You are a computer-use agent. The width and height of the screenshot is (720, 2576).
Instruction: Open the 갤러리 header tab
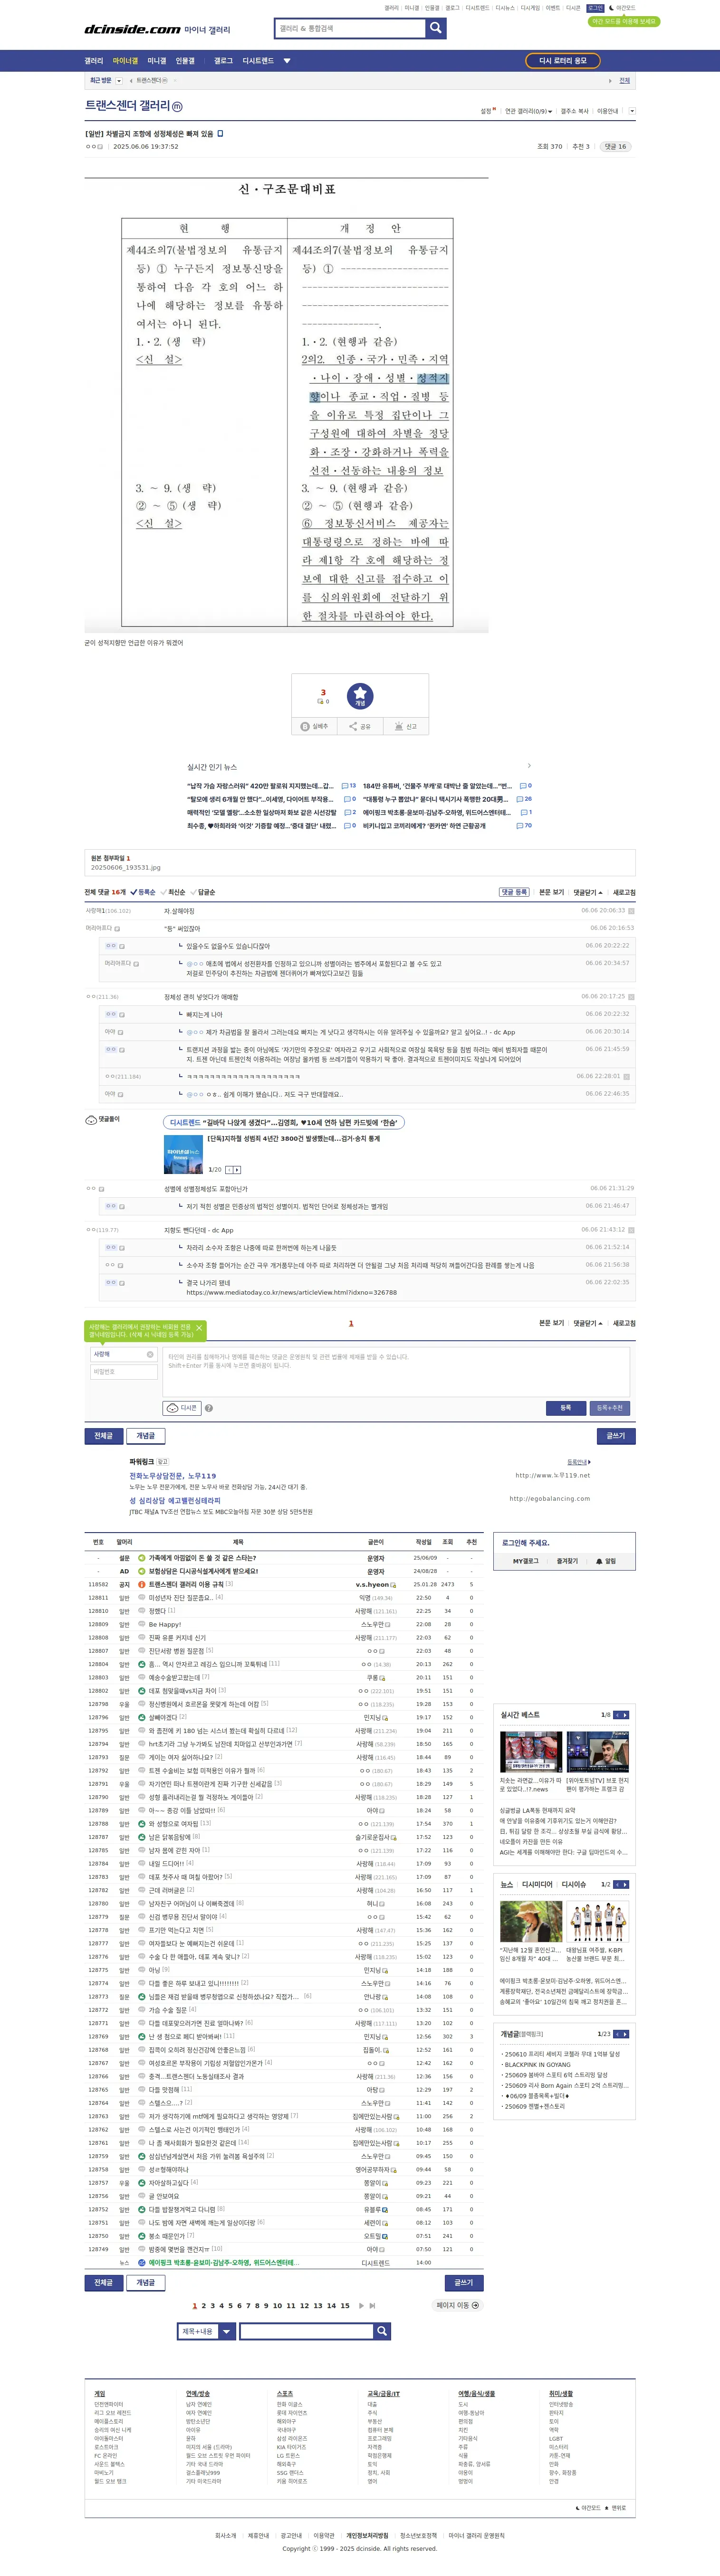94,61
